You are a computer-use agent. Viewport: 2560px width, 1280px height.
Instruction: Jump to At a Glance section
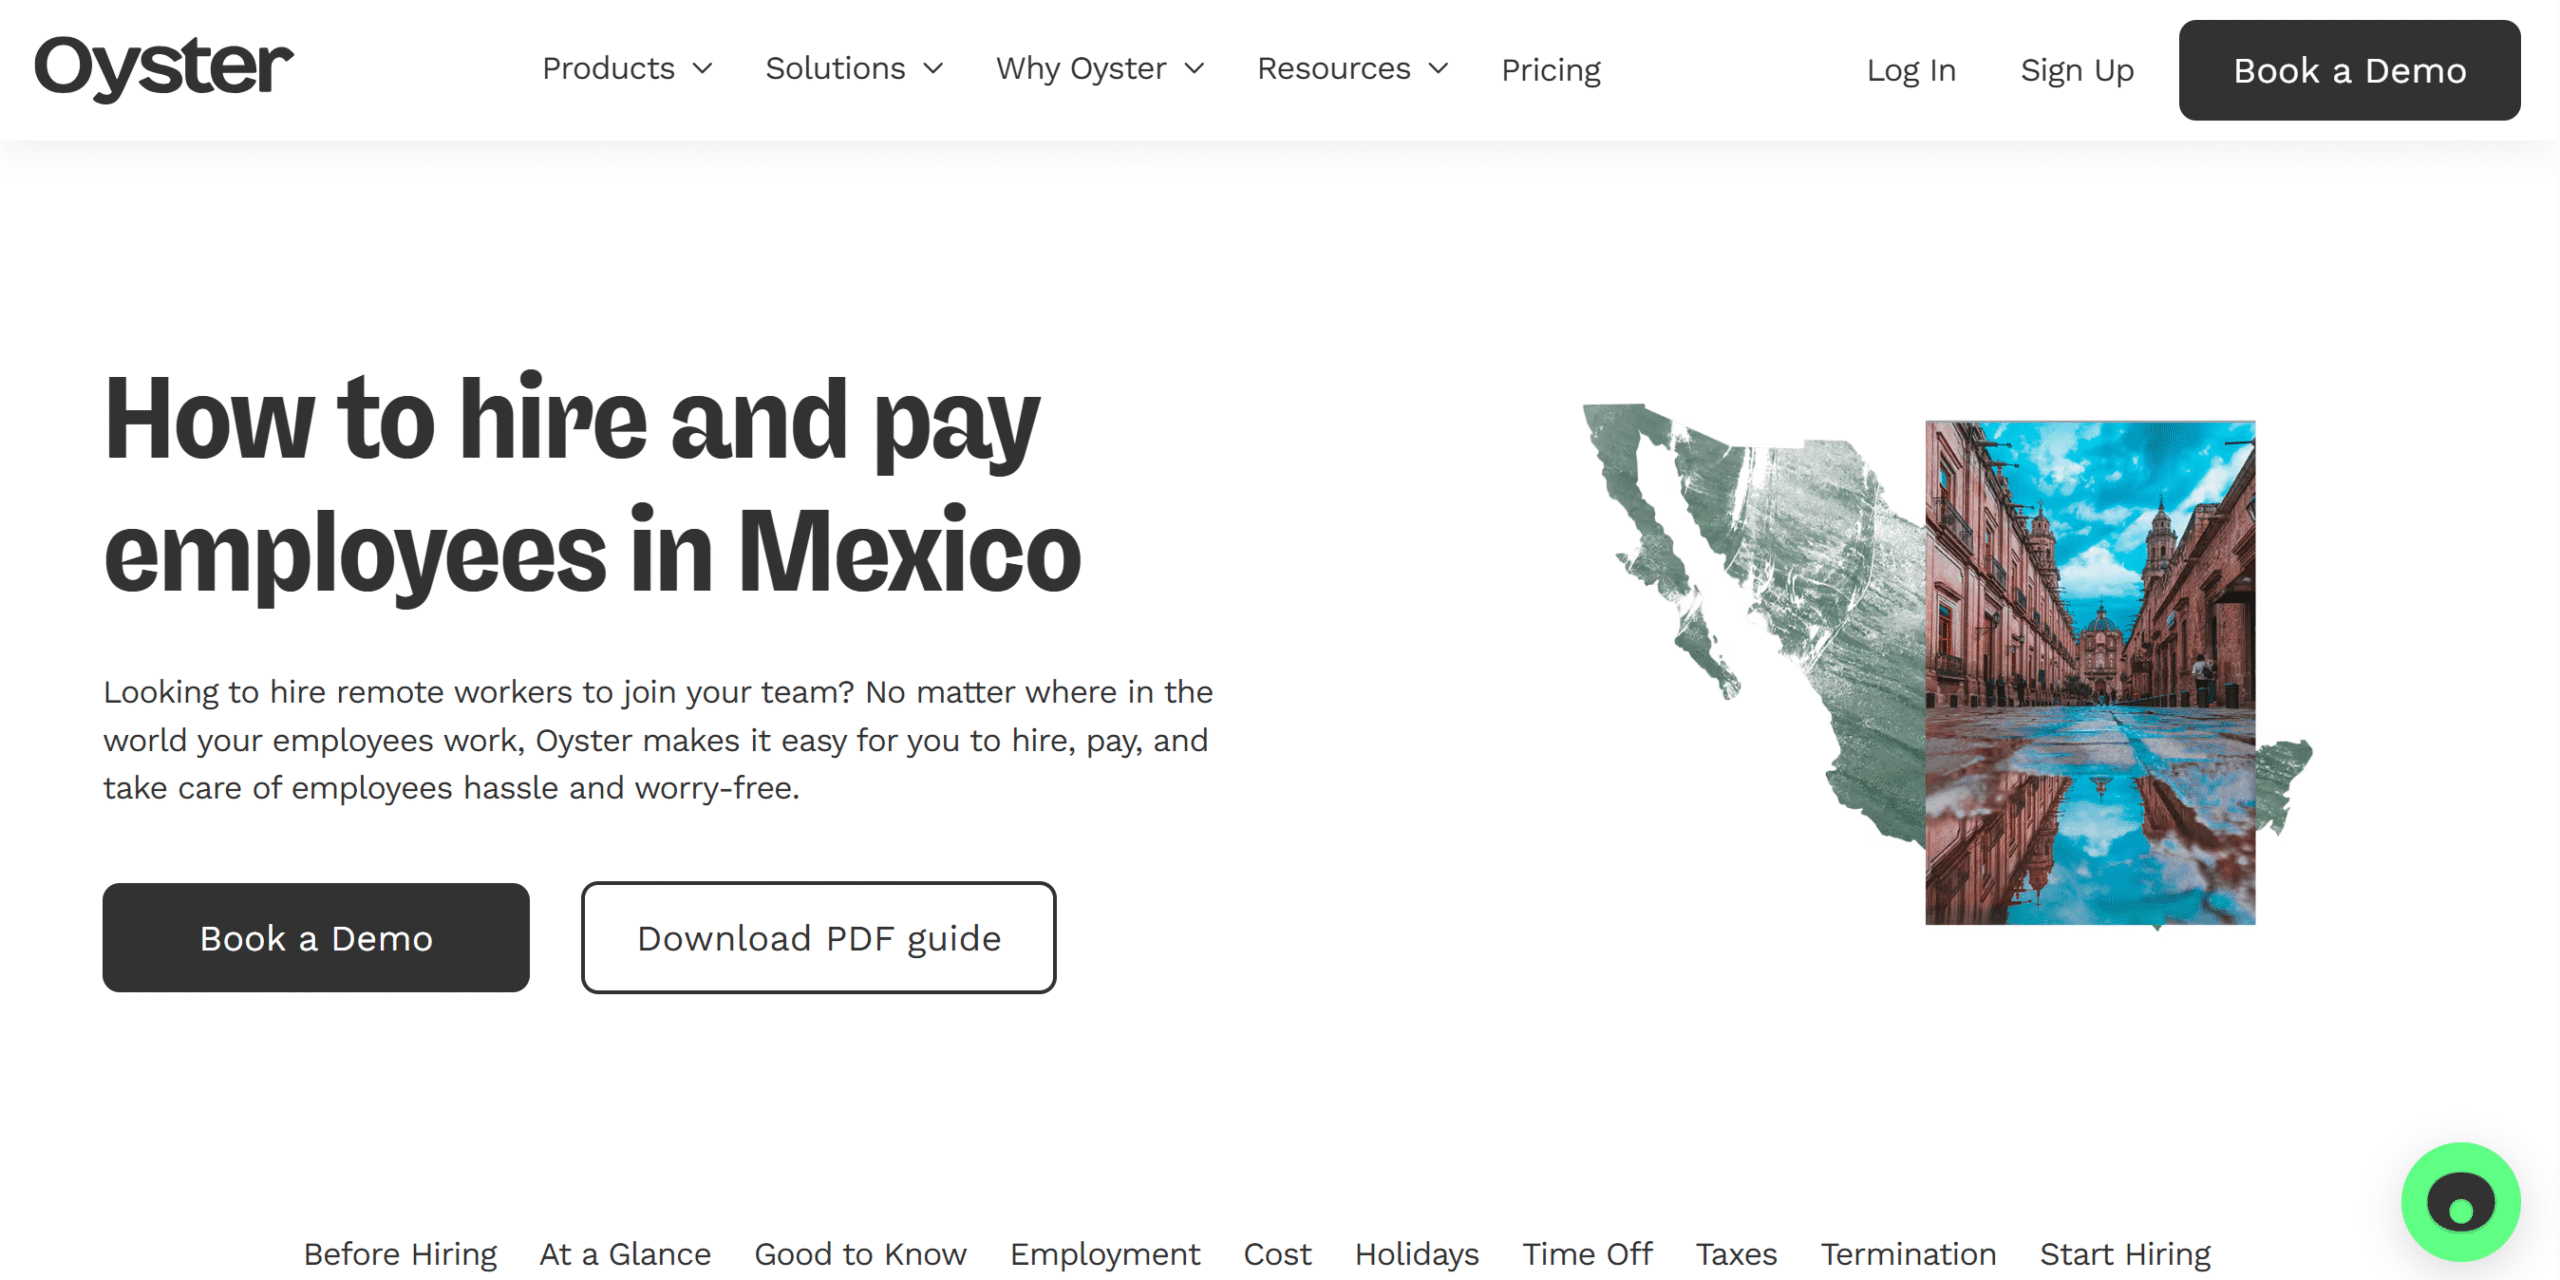[625, 1254]
